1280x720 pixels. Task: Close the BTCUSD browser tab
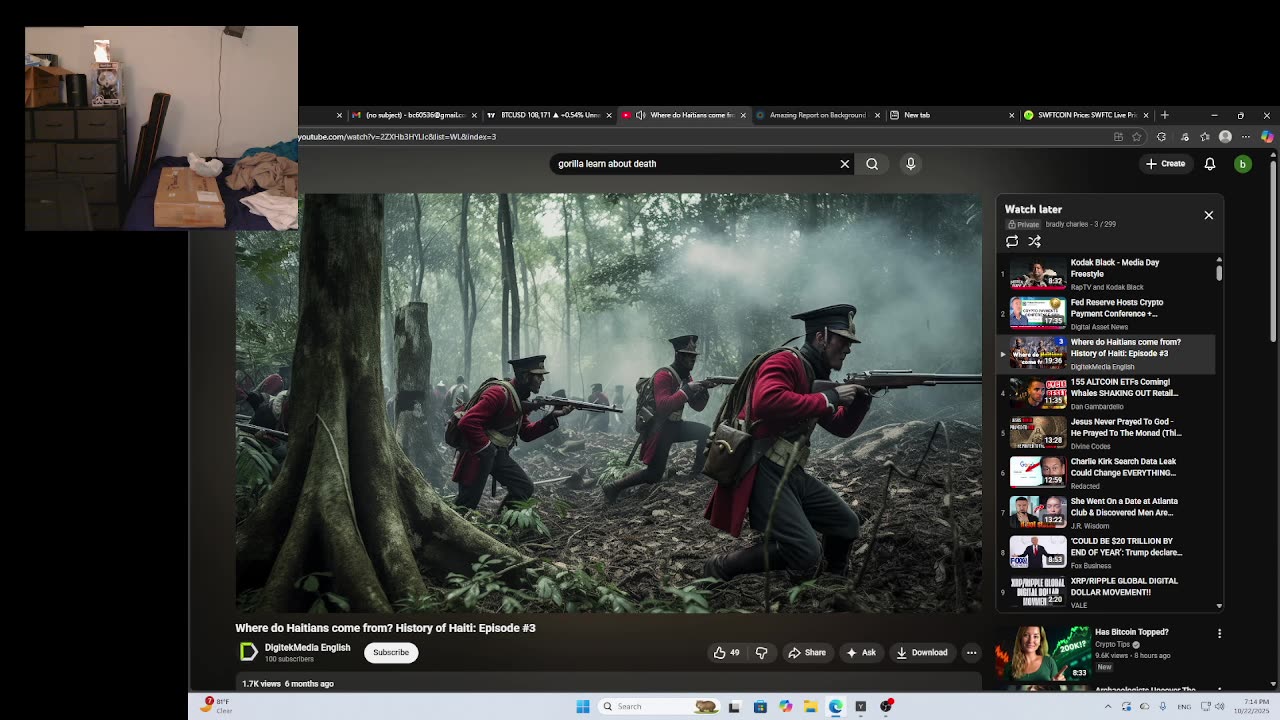click(x=609, y=115)
